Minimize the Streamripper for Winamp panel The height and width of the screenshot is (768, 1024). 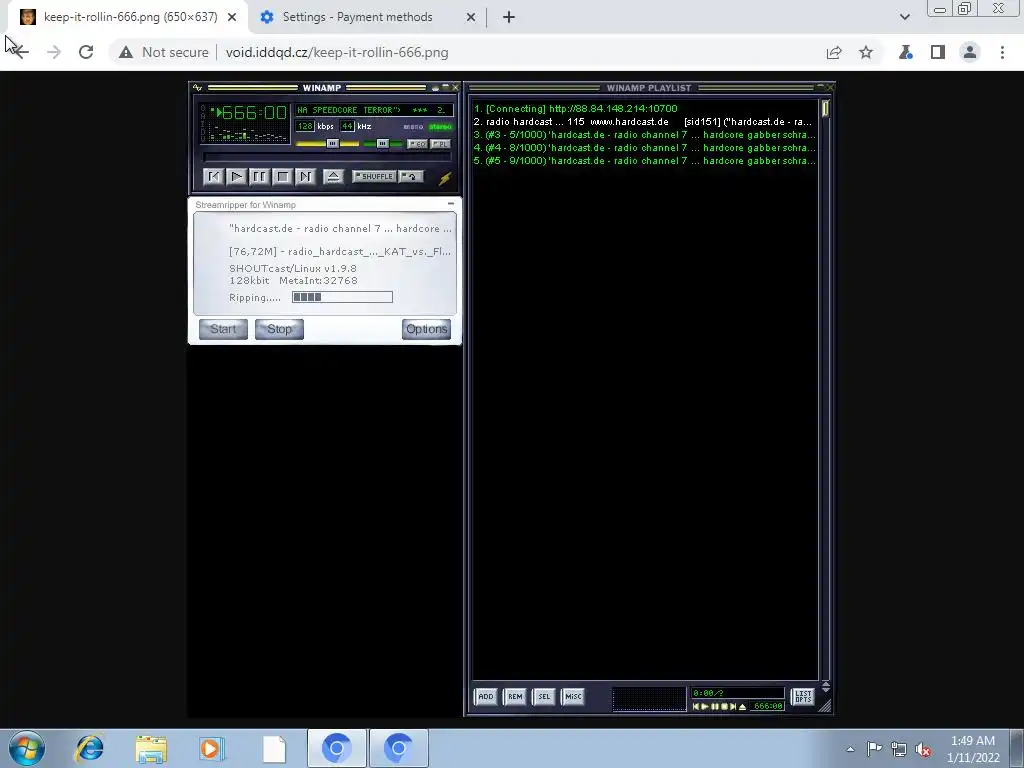(x=451, y=204)
